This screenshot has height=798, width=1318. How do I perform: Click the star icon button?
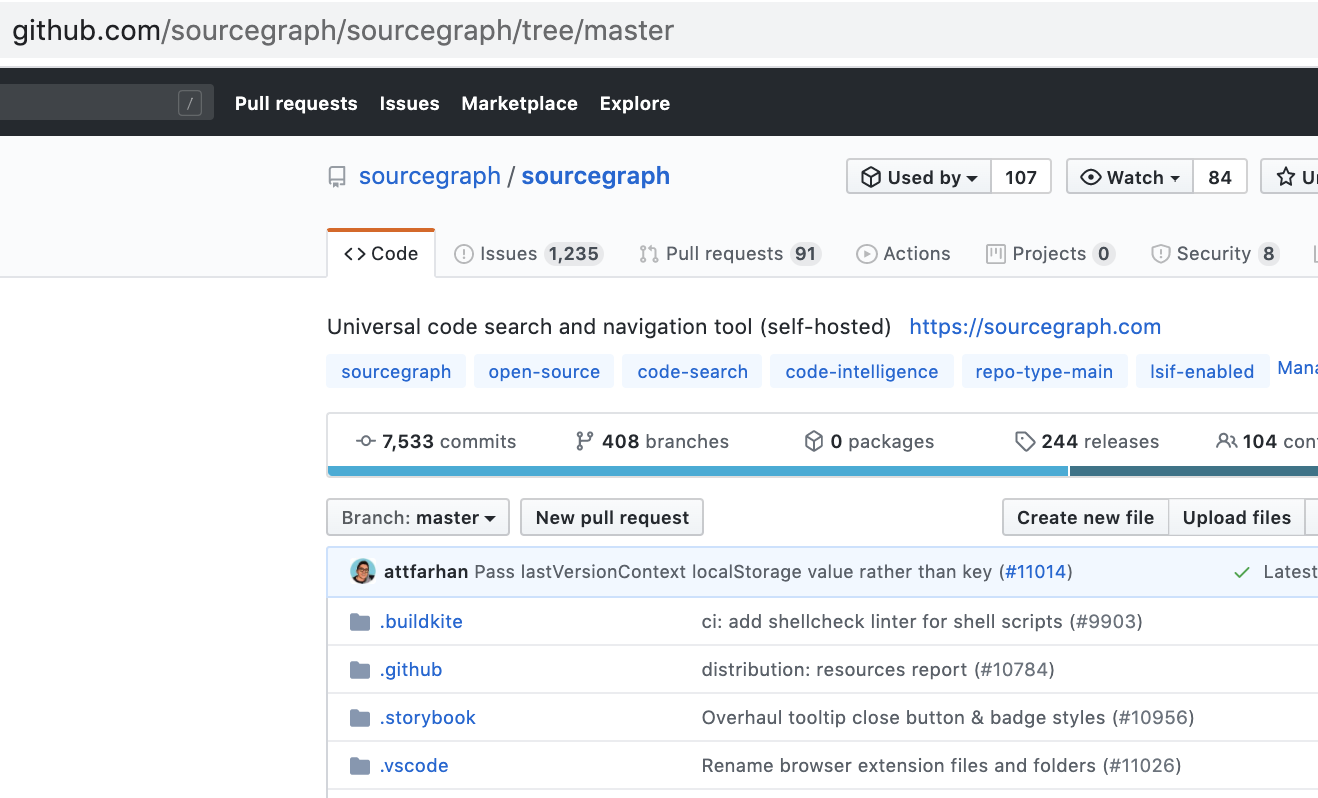1286,177
